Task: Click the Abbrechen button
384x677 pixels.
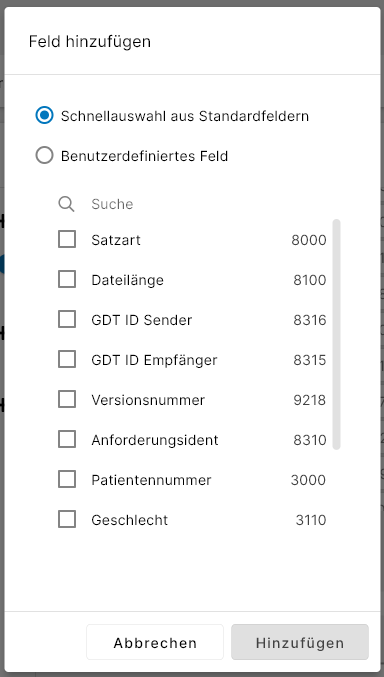Action: [155, 642]
